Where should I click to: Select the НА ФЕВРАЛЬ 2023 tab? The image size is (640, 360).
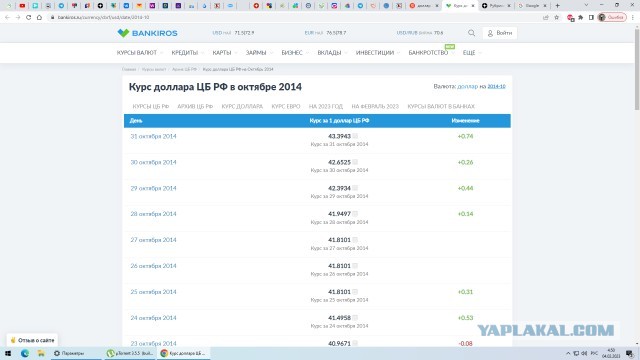[375, 107]
